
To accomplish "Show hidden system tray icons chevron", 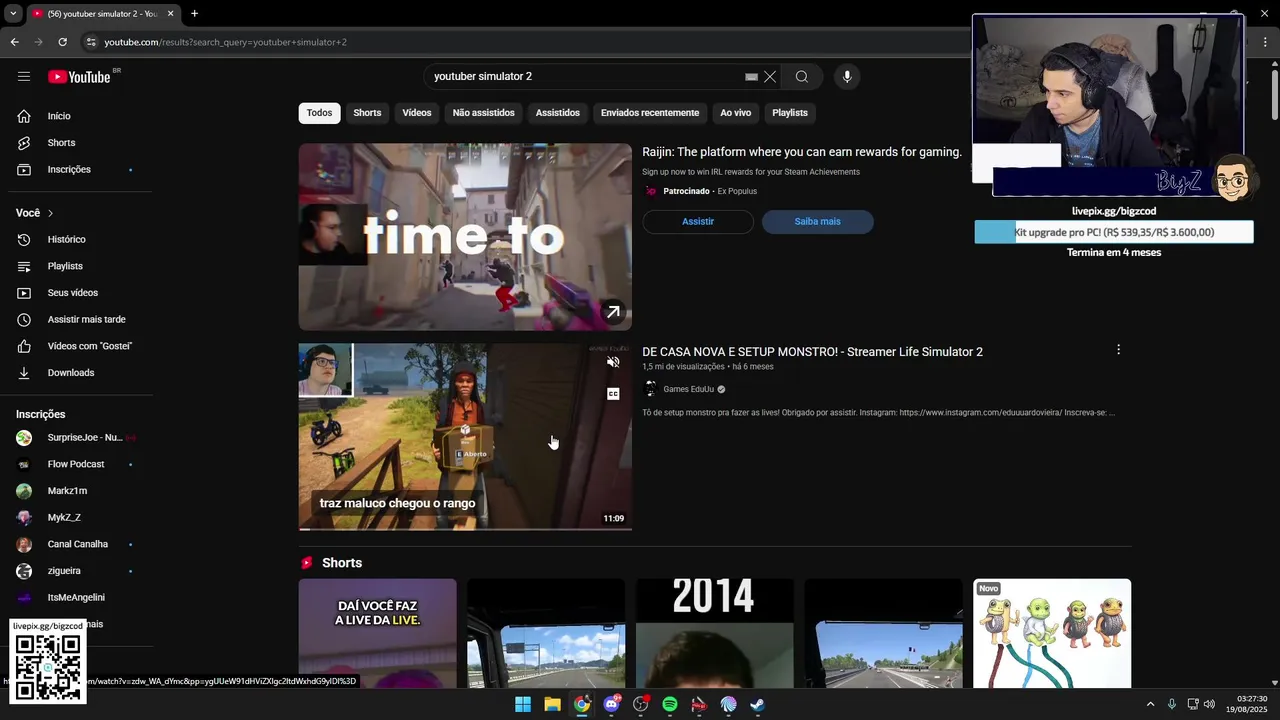I will [1150, 704].
